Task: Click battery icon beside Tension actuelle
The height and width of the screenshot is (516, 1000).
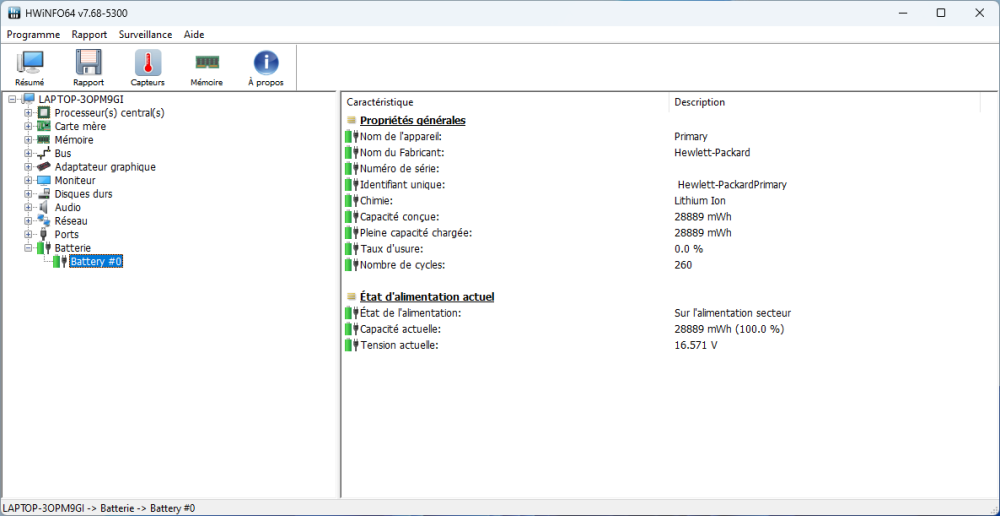Action: click(352, 345)
